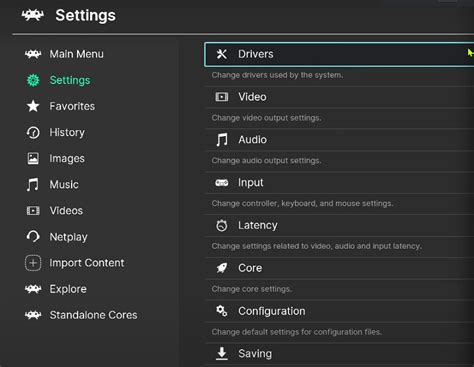This screenshot has width=474, height=367.
Task: Click the Explore invader icon
Action: pos(33,289)
